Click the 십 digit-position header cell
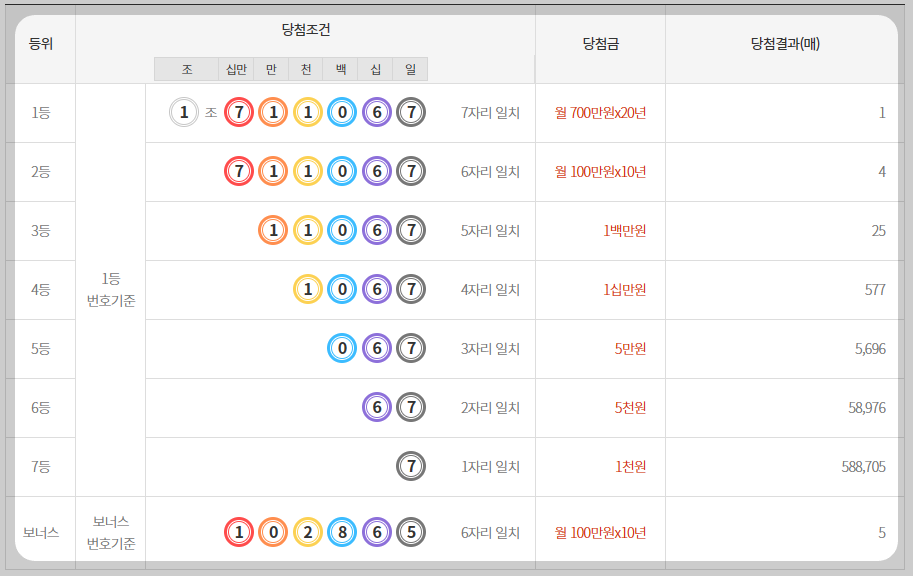The width and height of the screenshot is (913, 576). [376, 69]
